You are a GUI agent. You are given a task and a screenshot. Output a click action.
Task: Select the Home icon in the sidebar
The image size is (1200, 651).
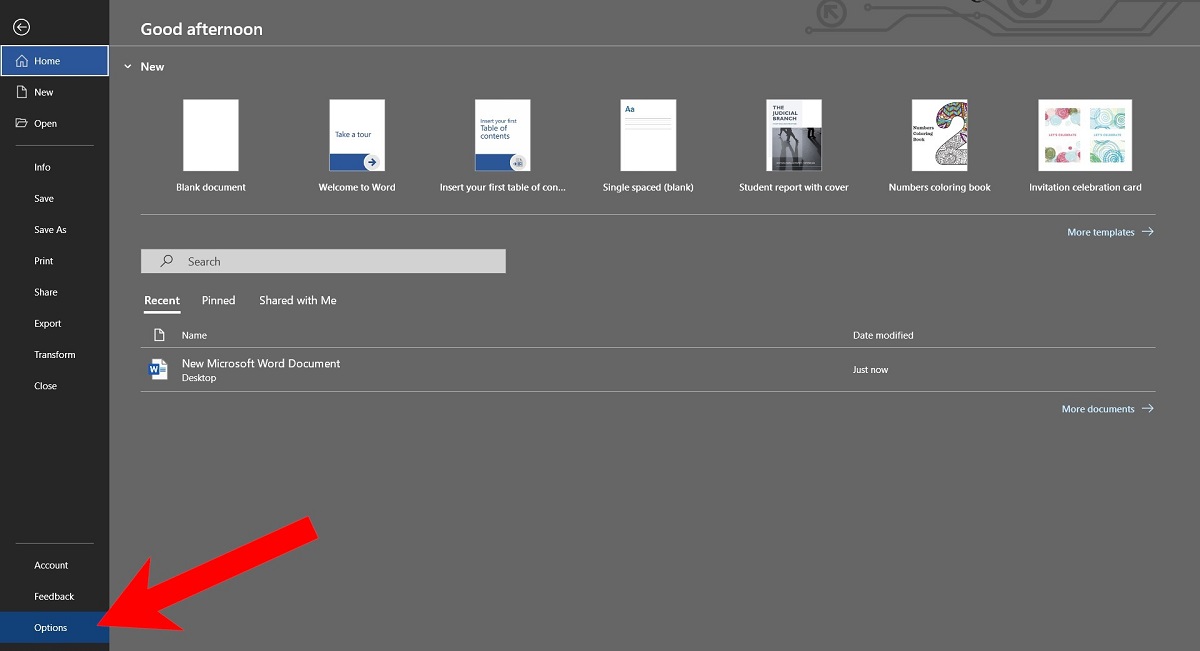tap(22, 60)
